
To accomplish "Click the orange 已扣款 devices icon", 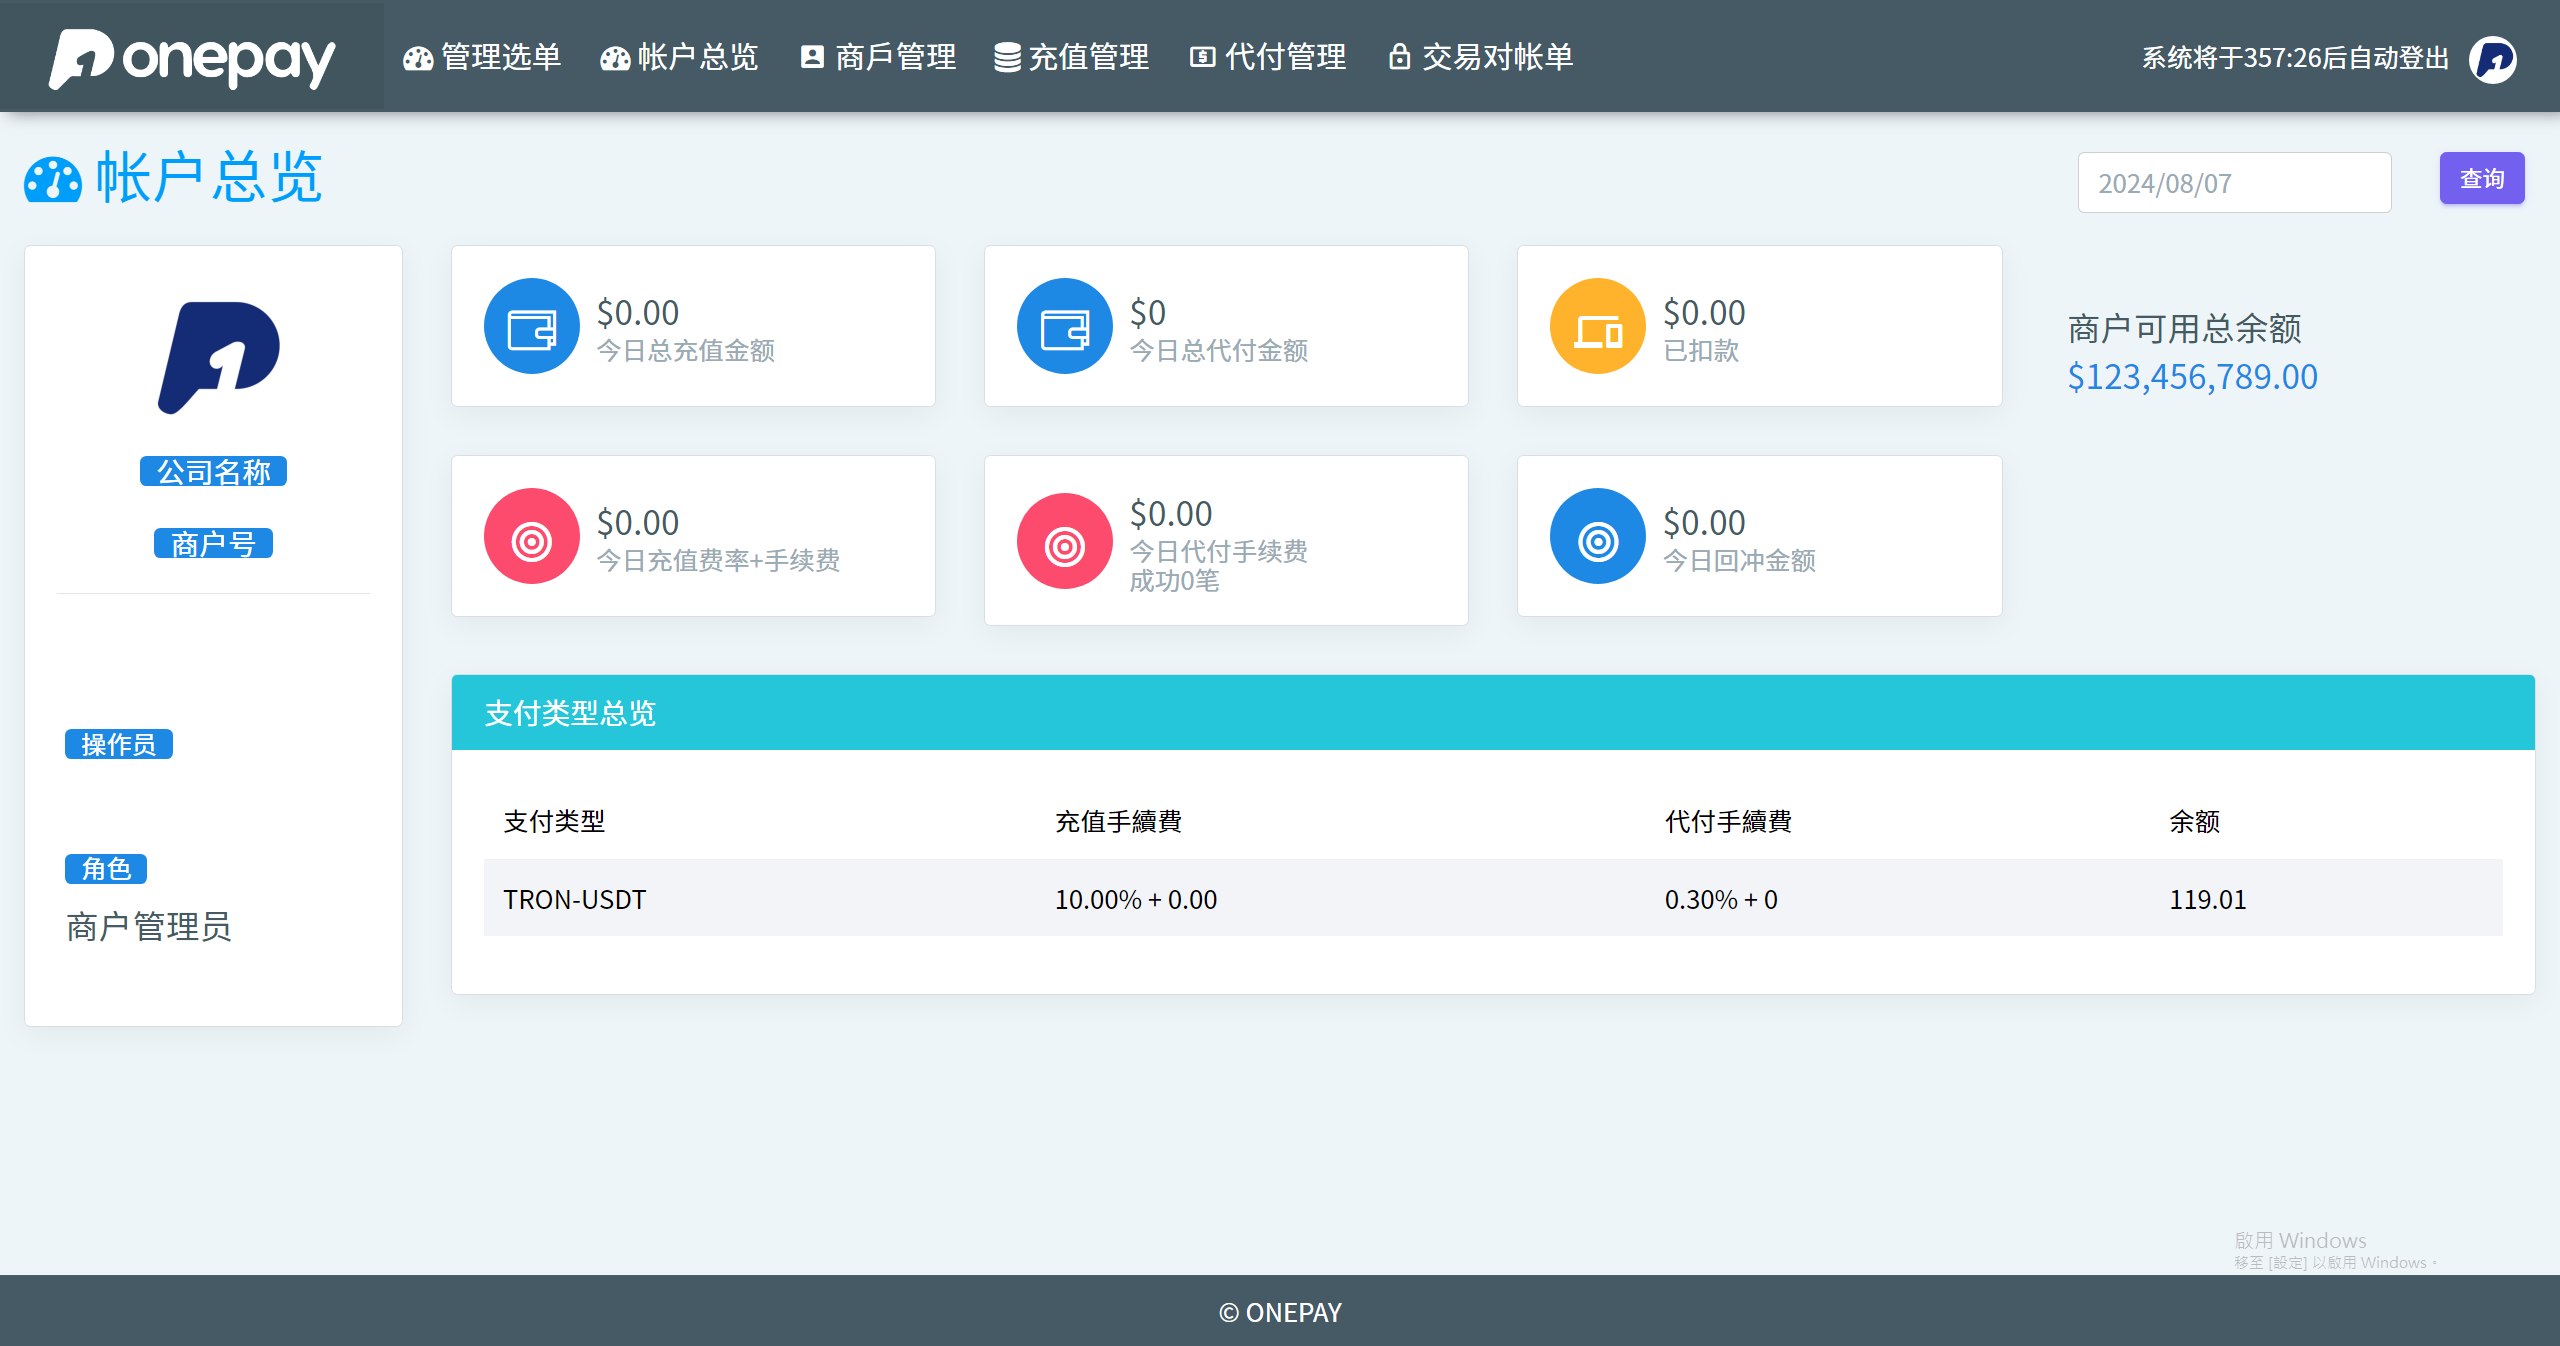I will pyautogui.click(x=1597, y=327).
